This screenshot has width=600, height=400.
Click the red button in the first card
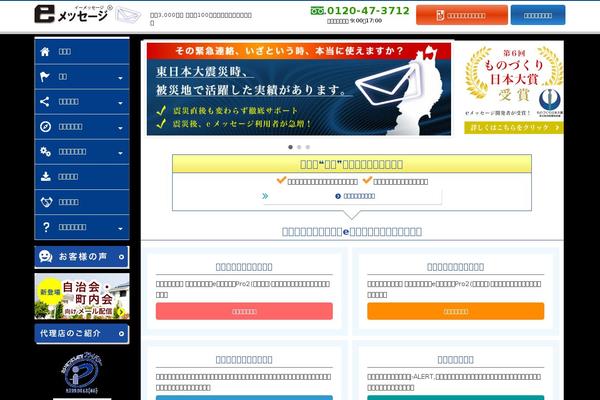(244, 311)
